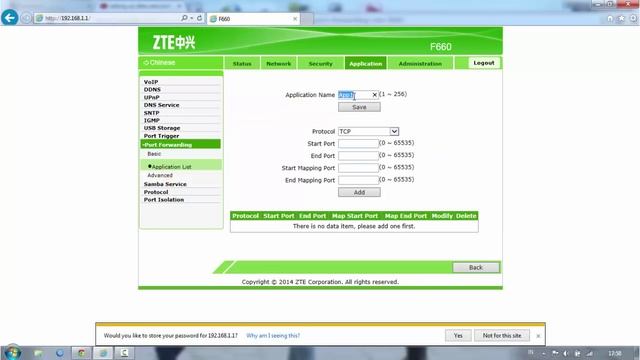Click the Save button
The height and width of the screenshot is (360, 640).
[359, 107]
